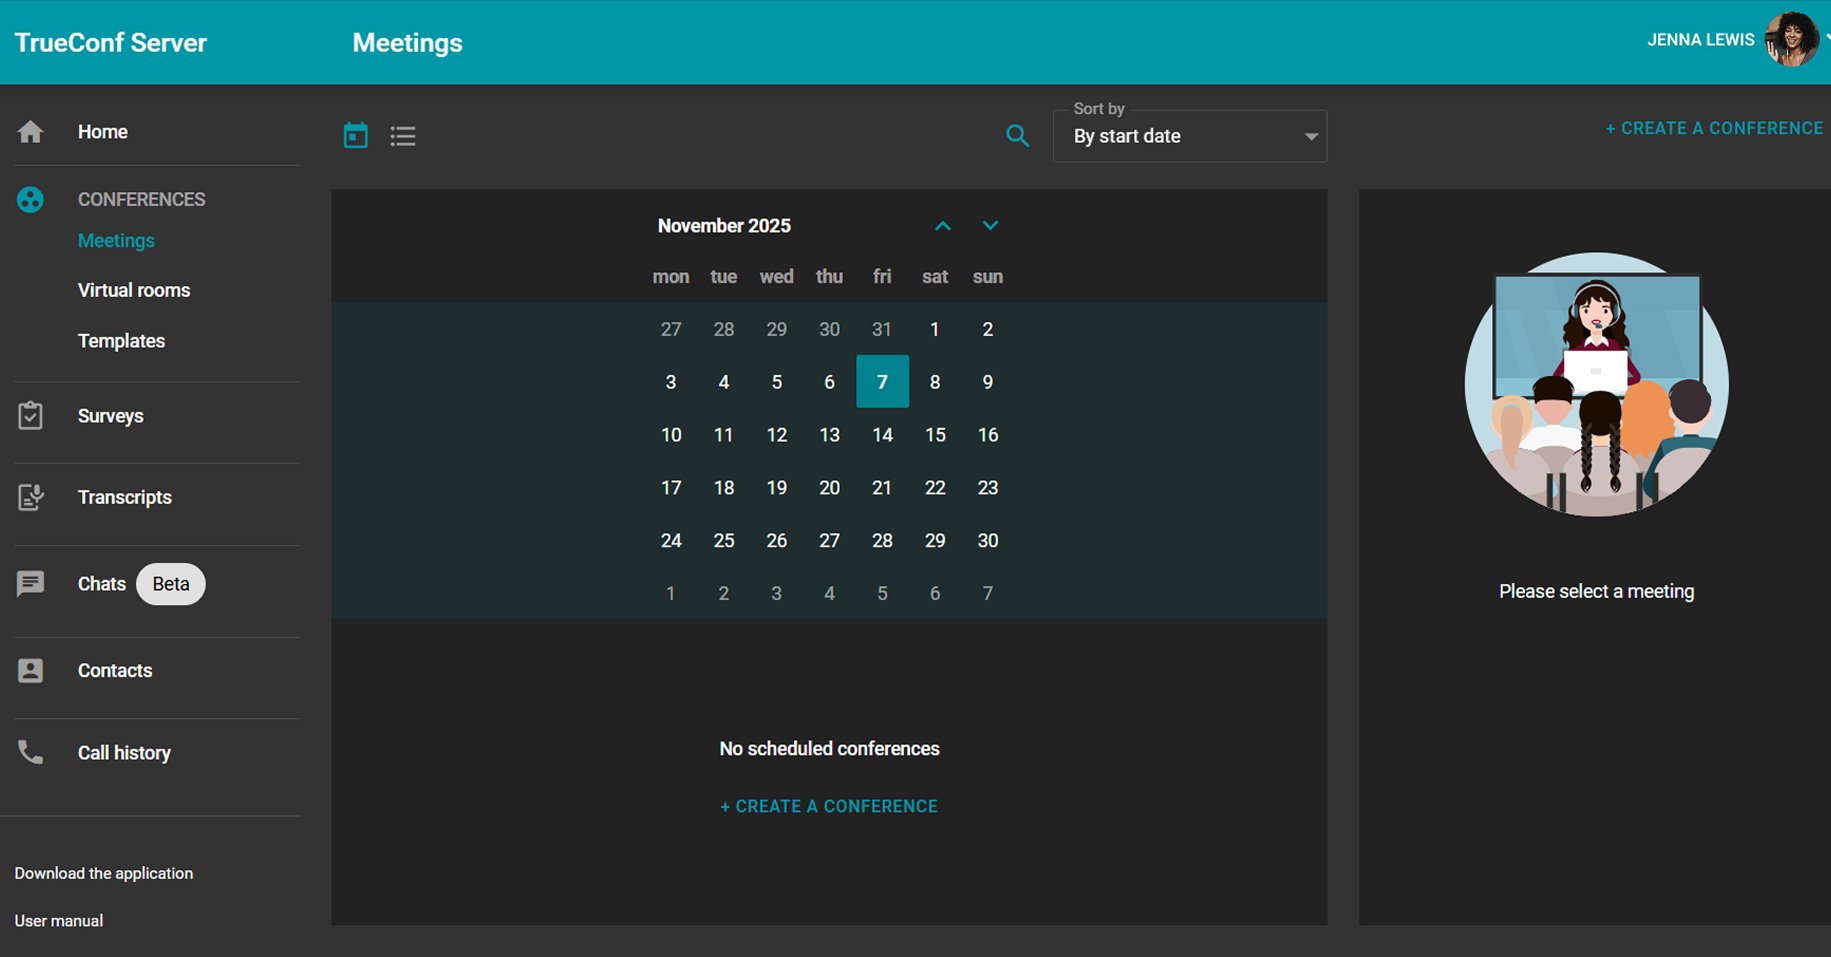1831x957 pixels.
Task: Click the Transcripts document icon
Action: 30,497
